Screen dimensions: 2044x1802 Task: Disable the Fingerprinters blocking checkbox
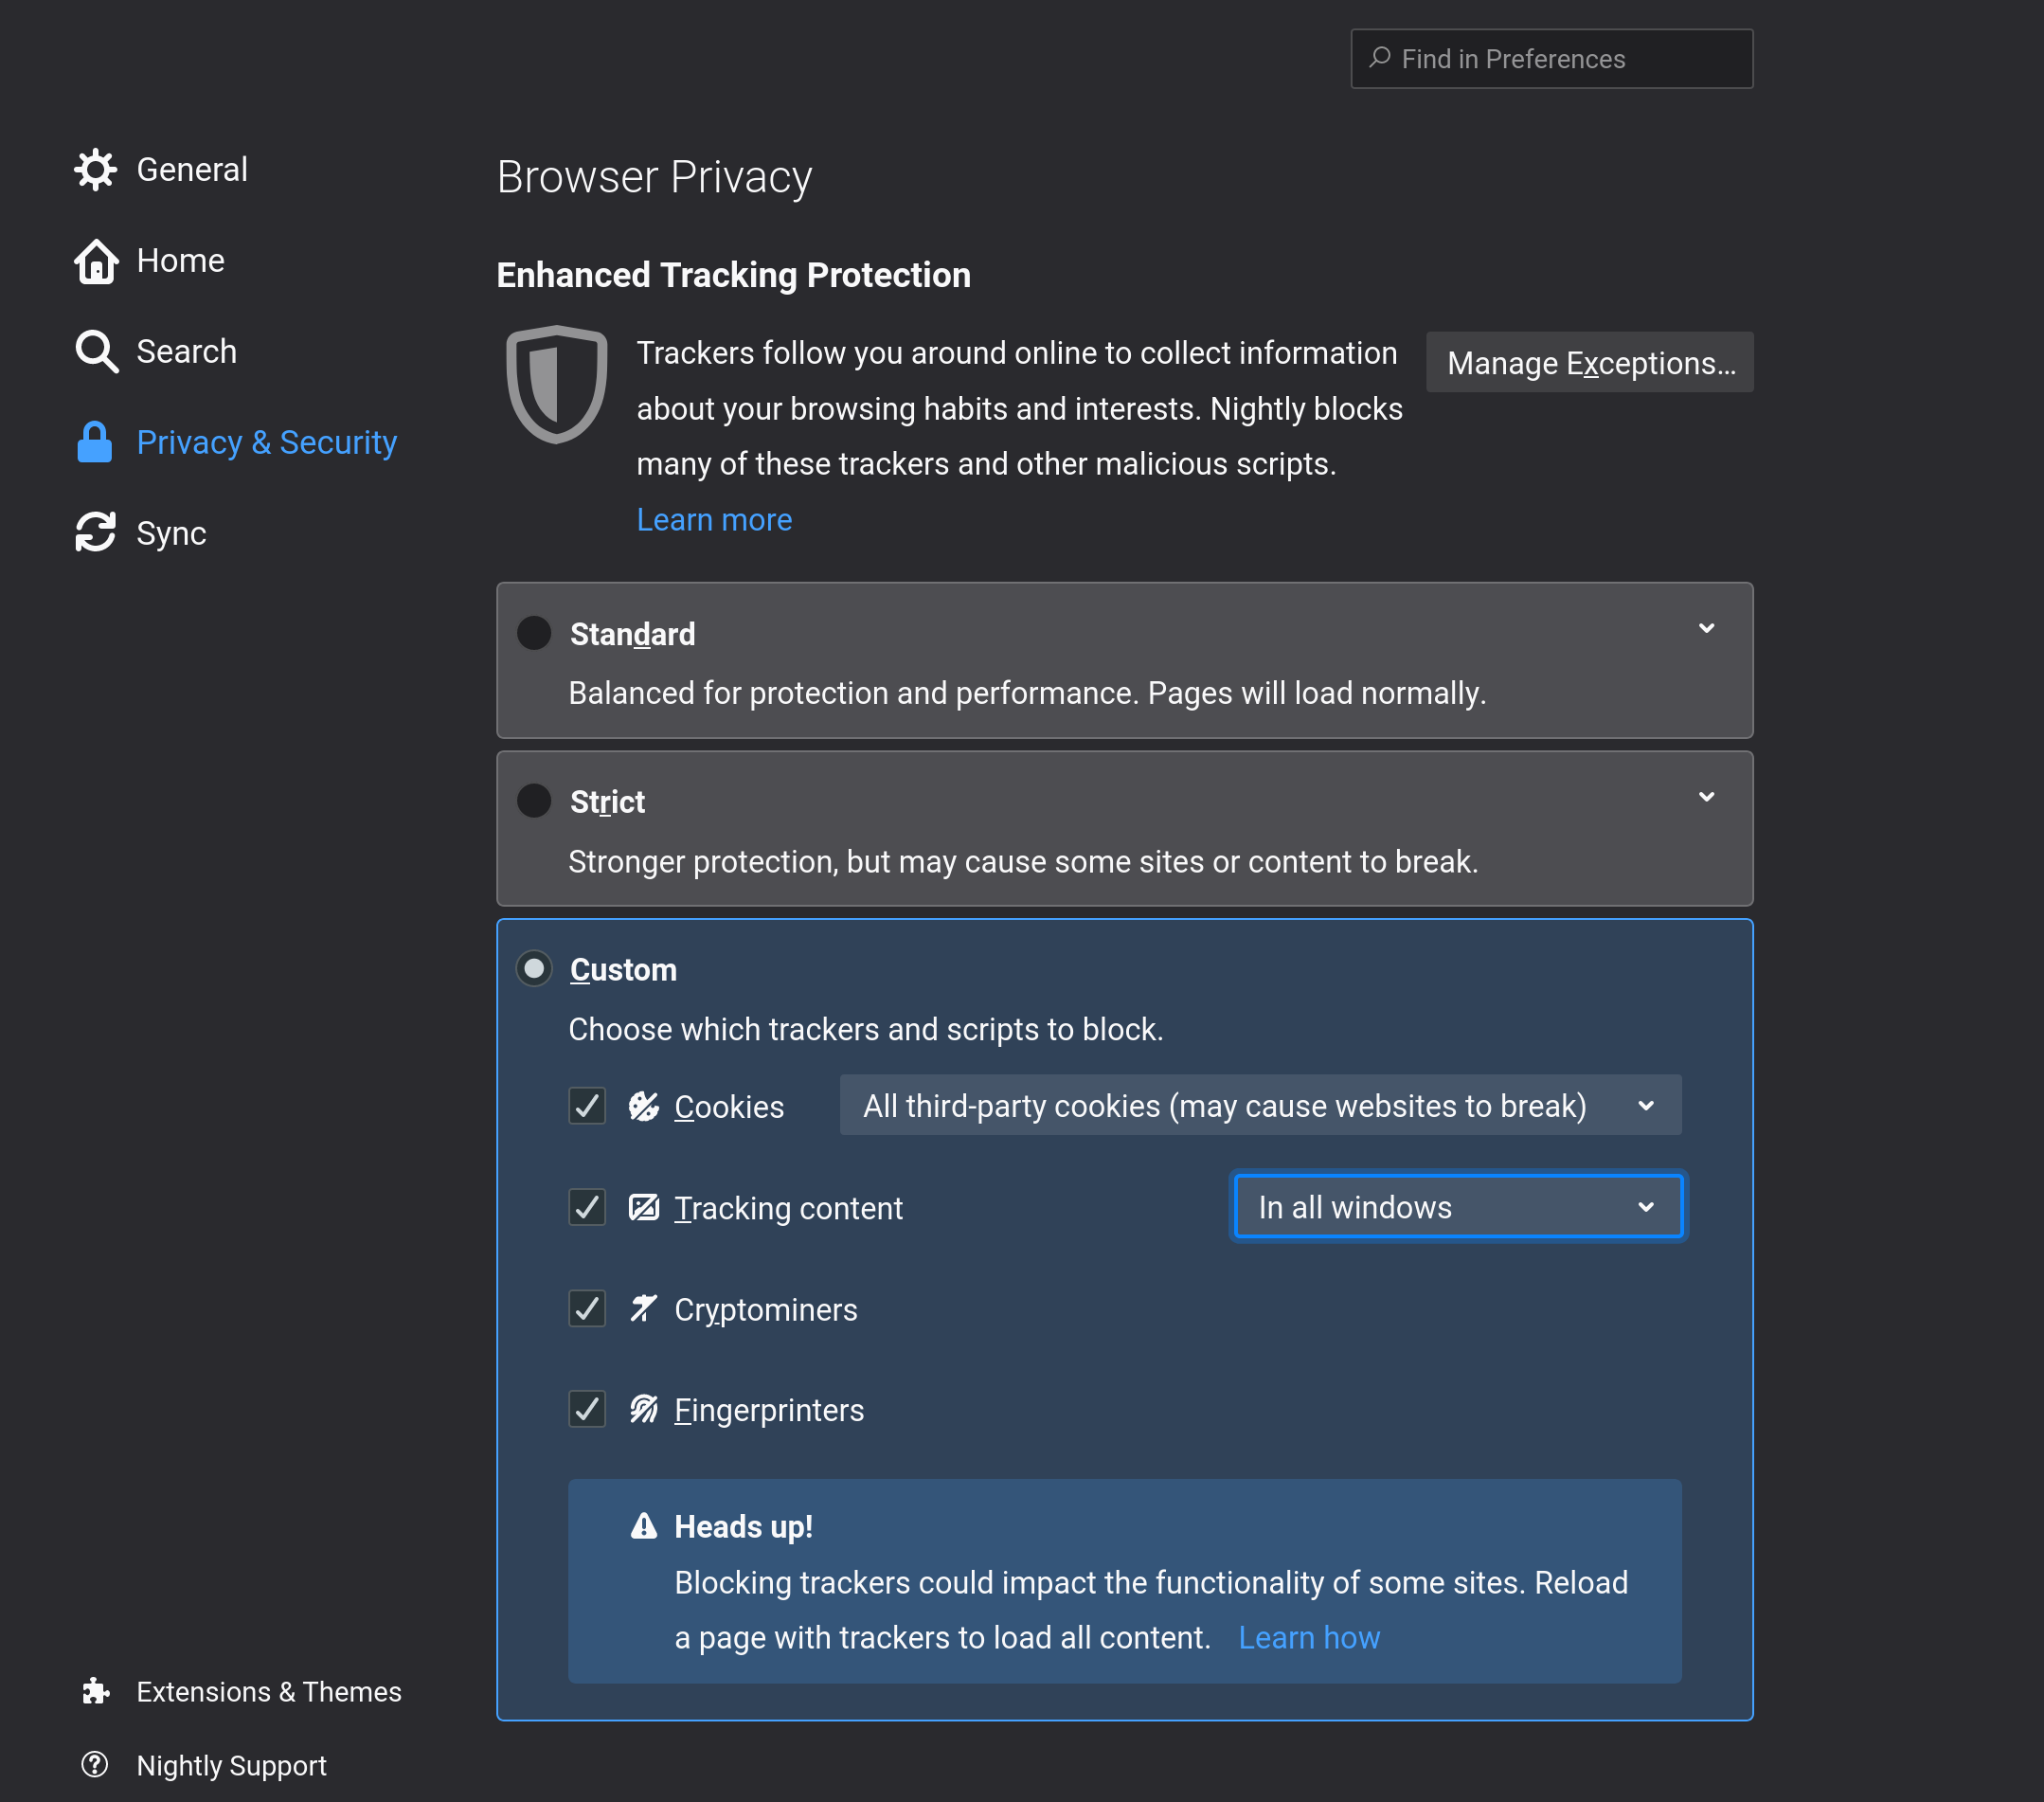click(589, 1409)
